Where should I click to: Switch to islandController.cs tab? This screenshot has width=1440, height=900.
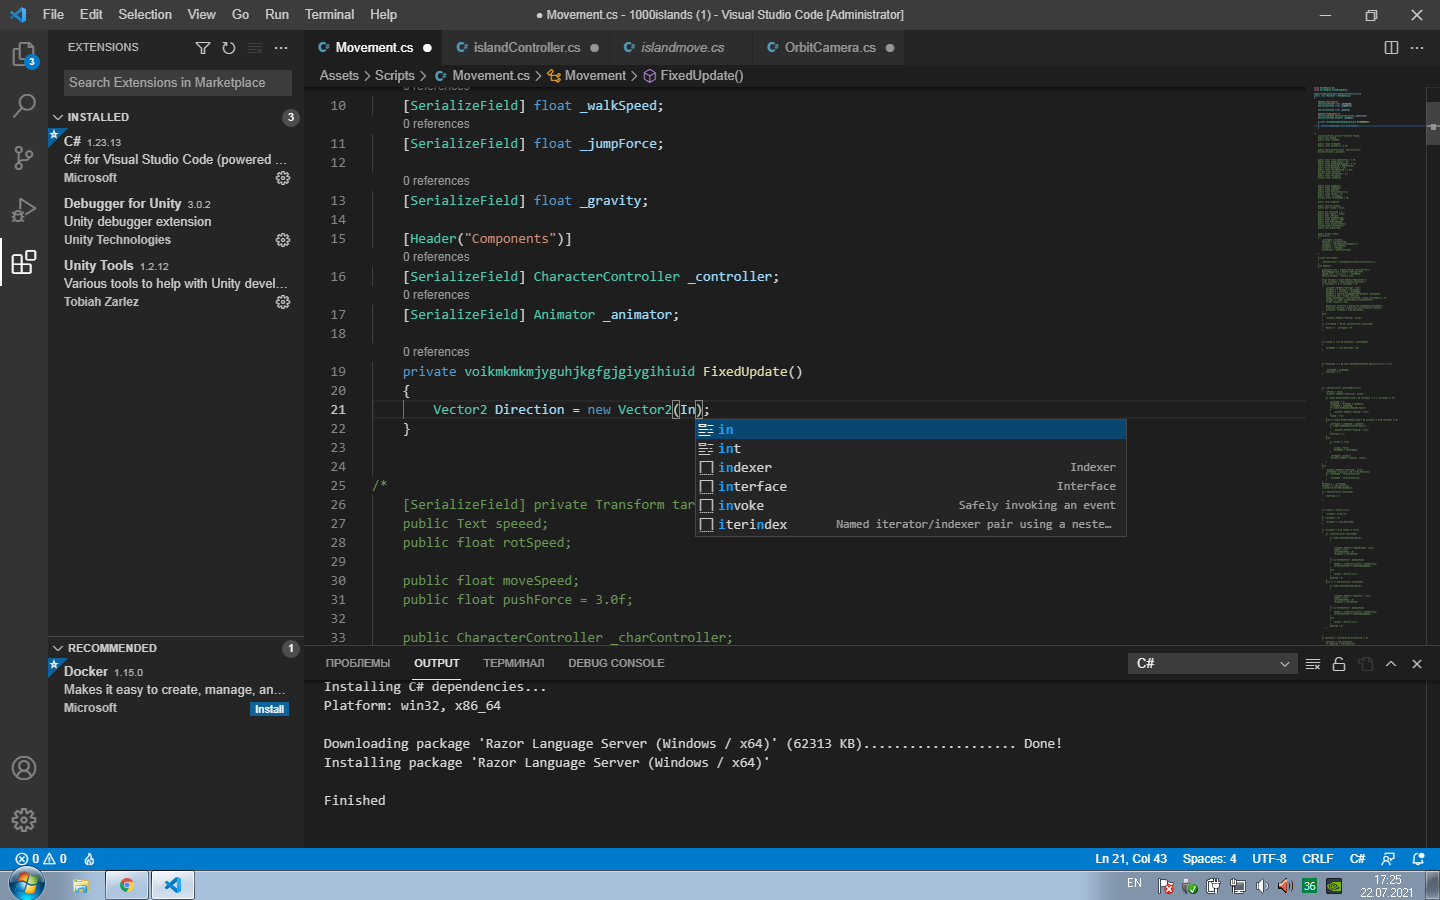tap(527, 48)
